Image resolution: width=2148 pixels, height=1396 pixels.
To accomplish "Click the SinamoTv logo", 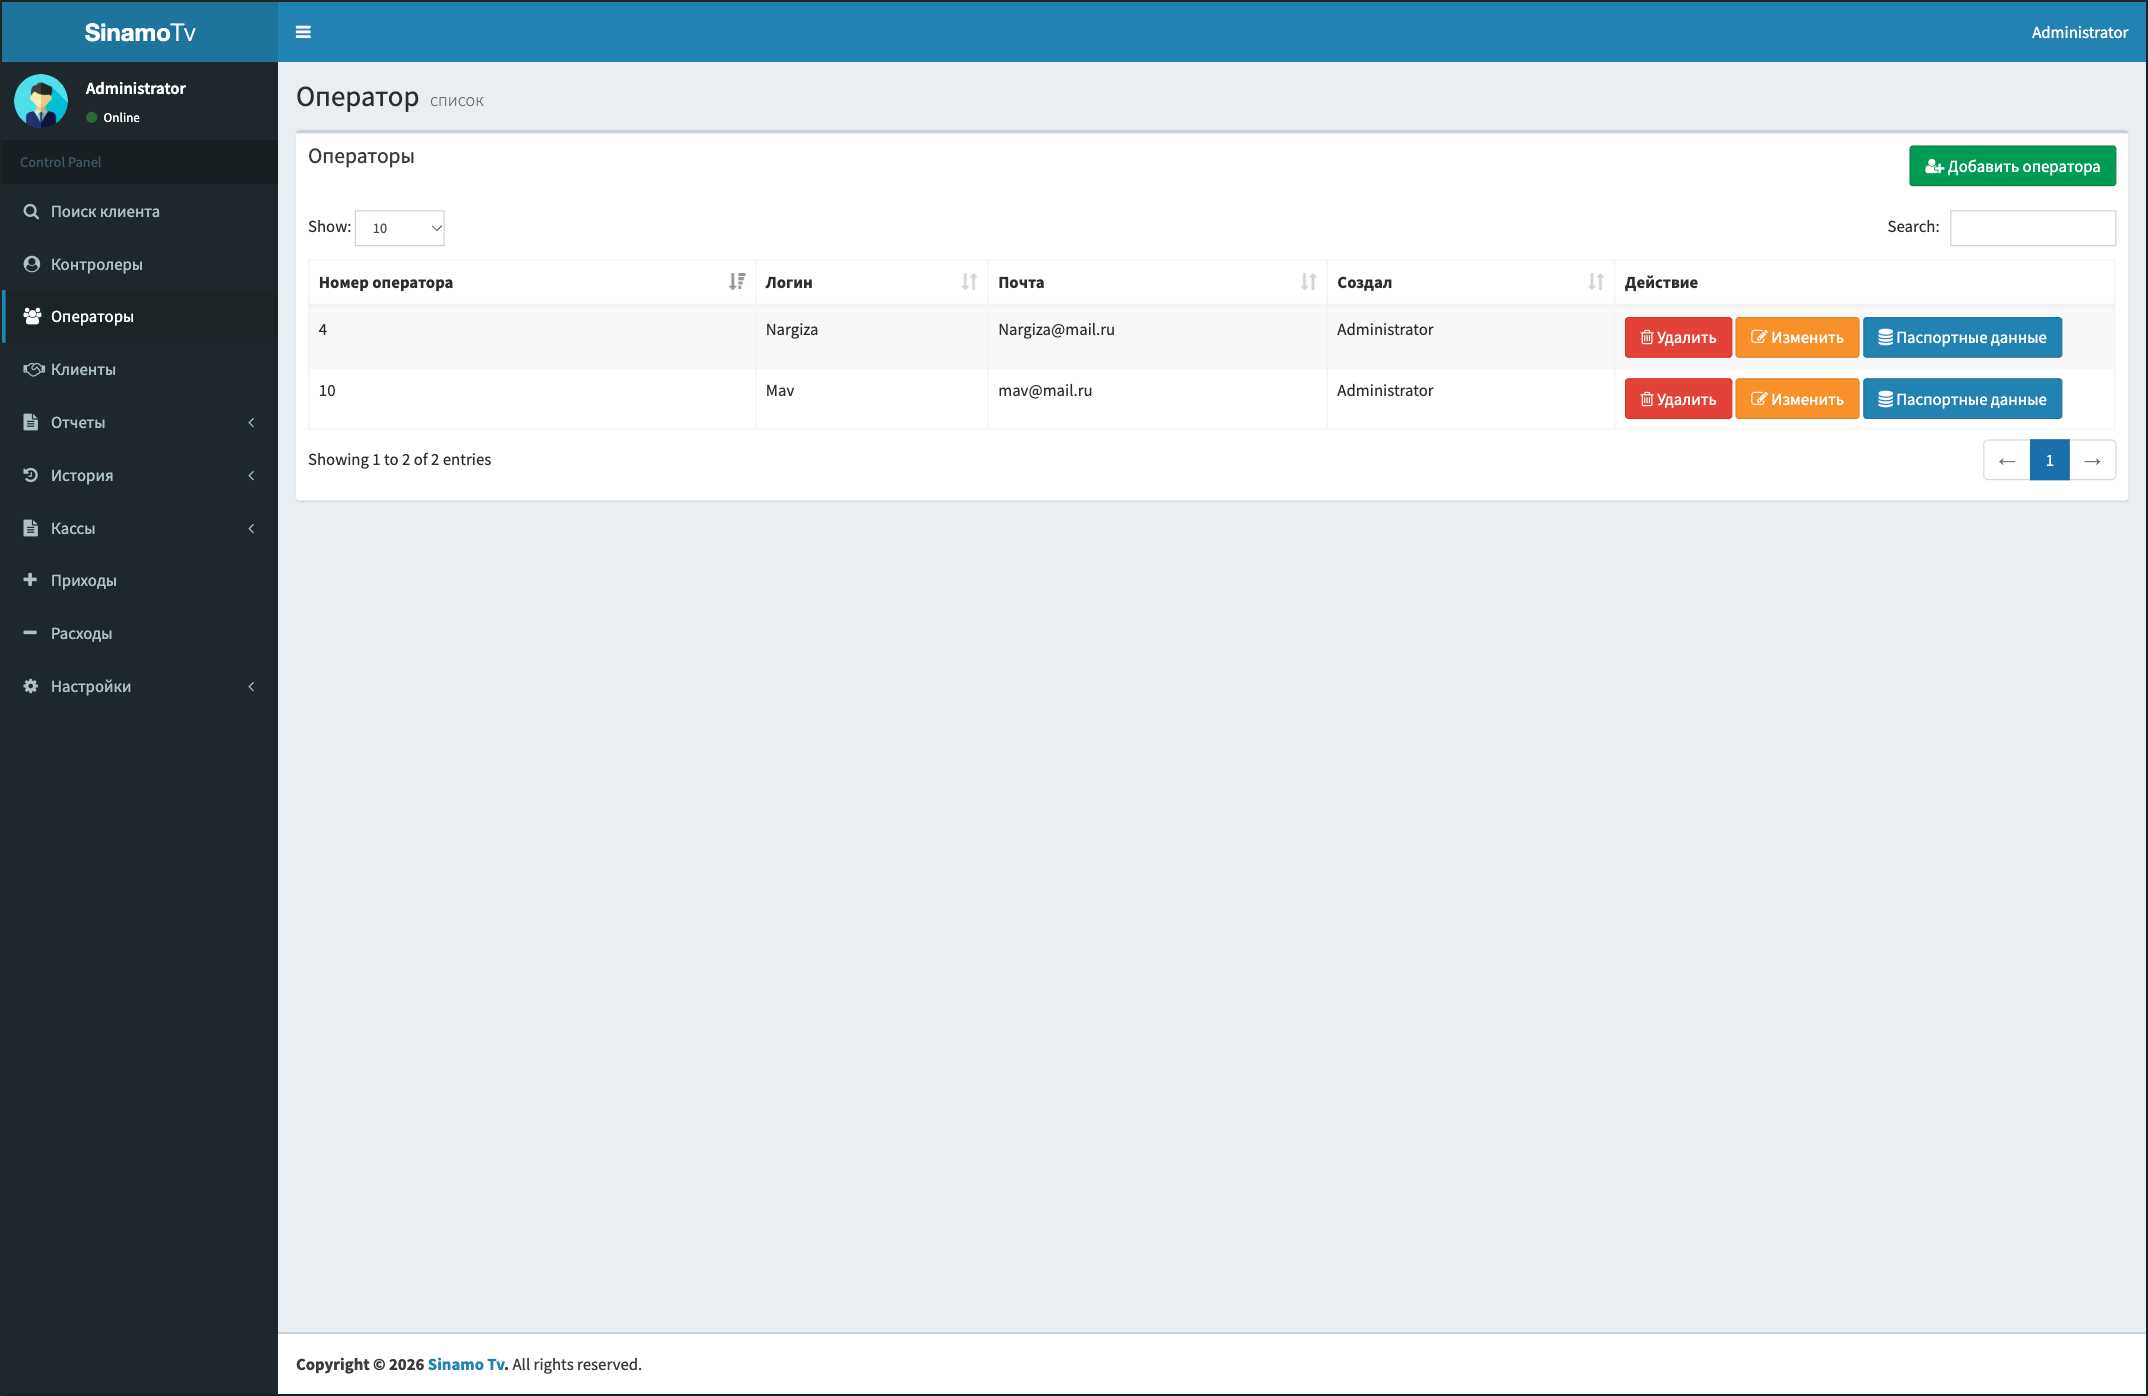I will (x=140, y=32).
